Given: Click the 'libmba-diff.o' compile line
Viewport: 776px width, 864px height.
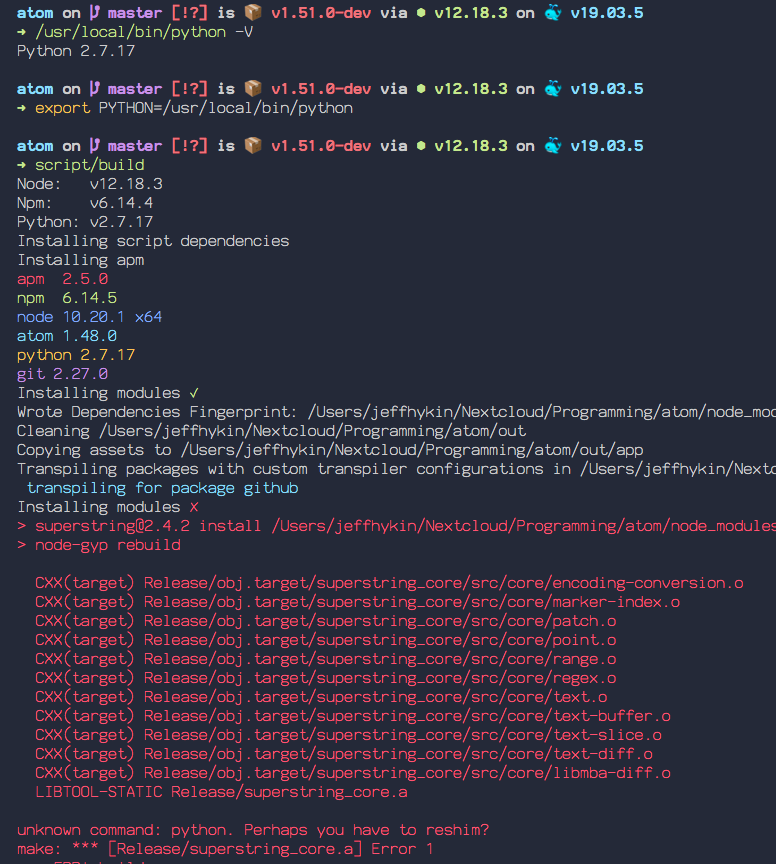Looking at the screenshot, I should pos(353,773).
